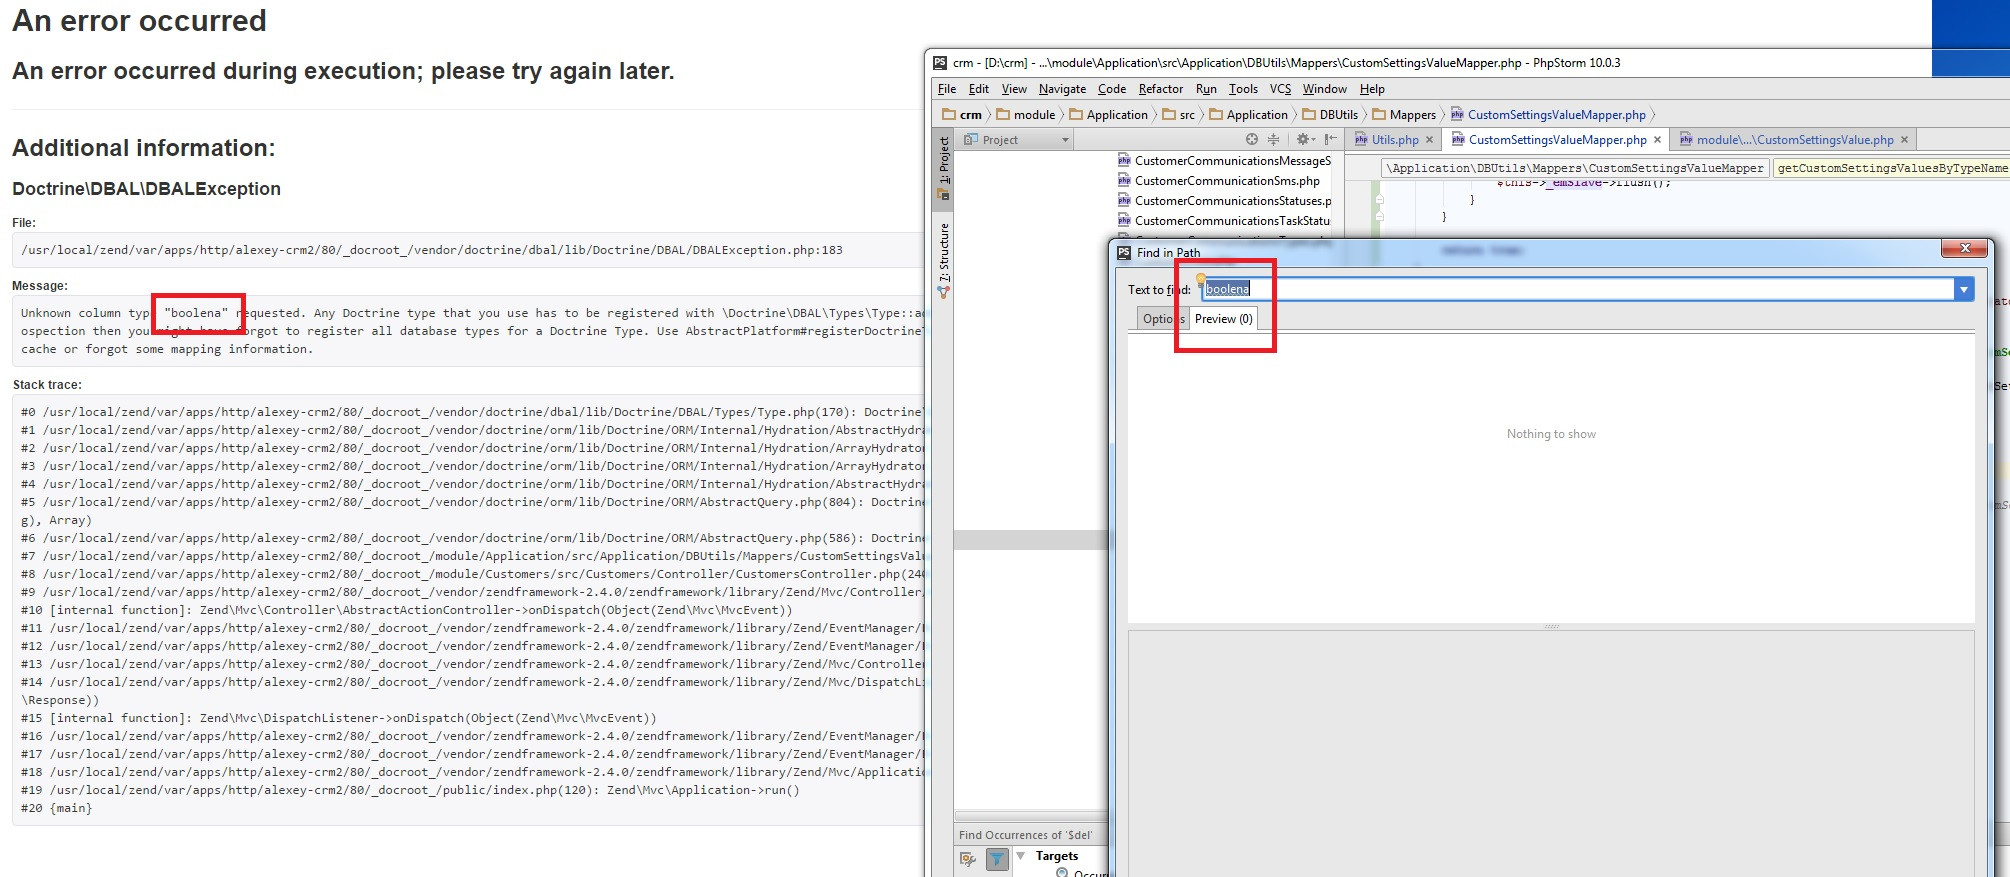2010x877 pixels.
Task: Click getCustomSettingsValuesByTypeName method breadcrumb
Action: pyautogui.click(x=1891, y=168)
